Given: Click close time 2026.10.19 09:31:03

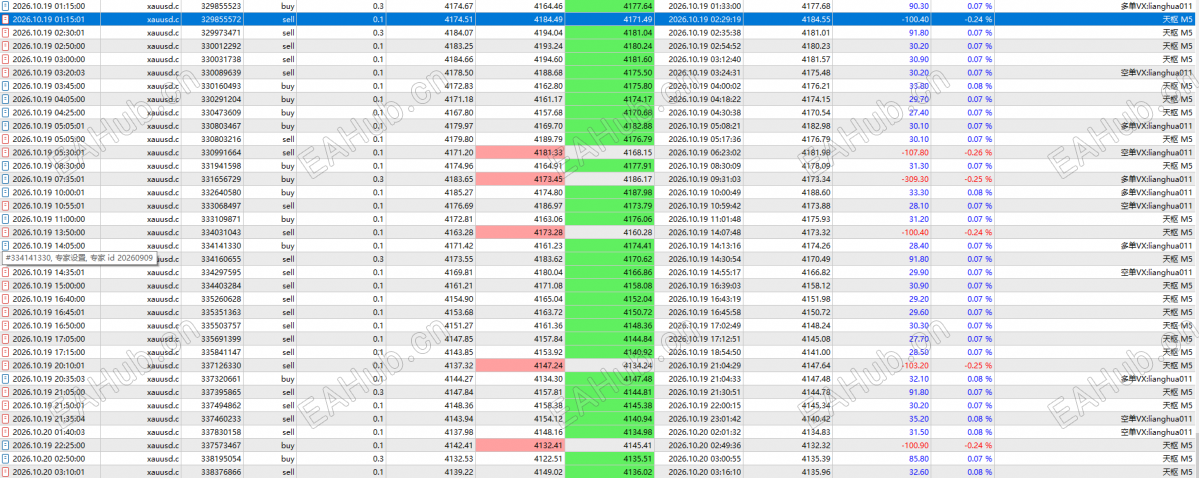Looking at the screenshot, I should [x=707, y=179].
